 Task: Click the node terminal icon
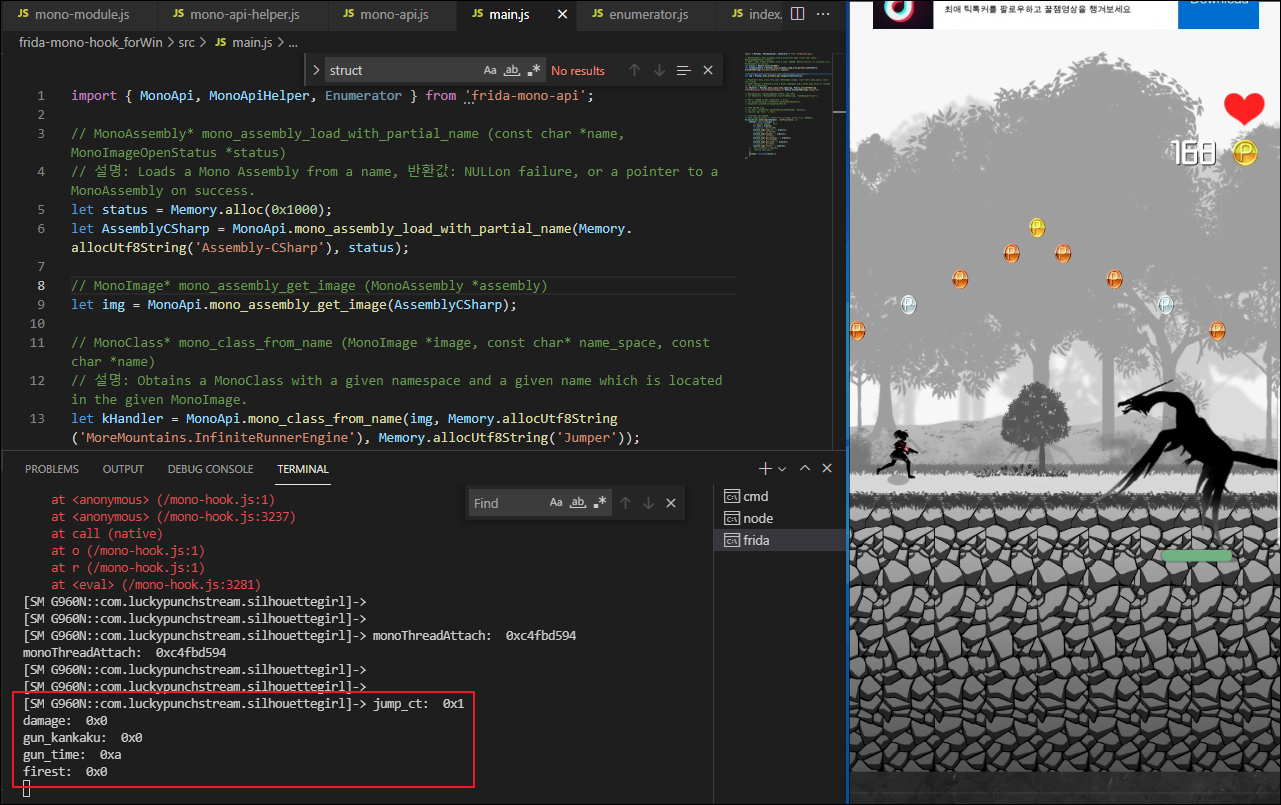point(731,518)
